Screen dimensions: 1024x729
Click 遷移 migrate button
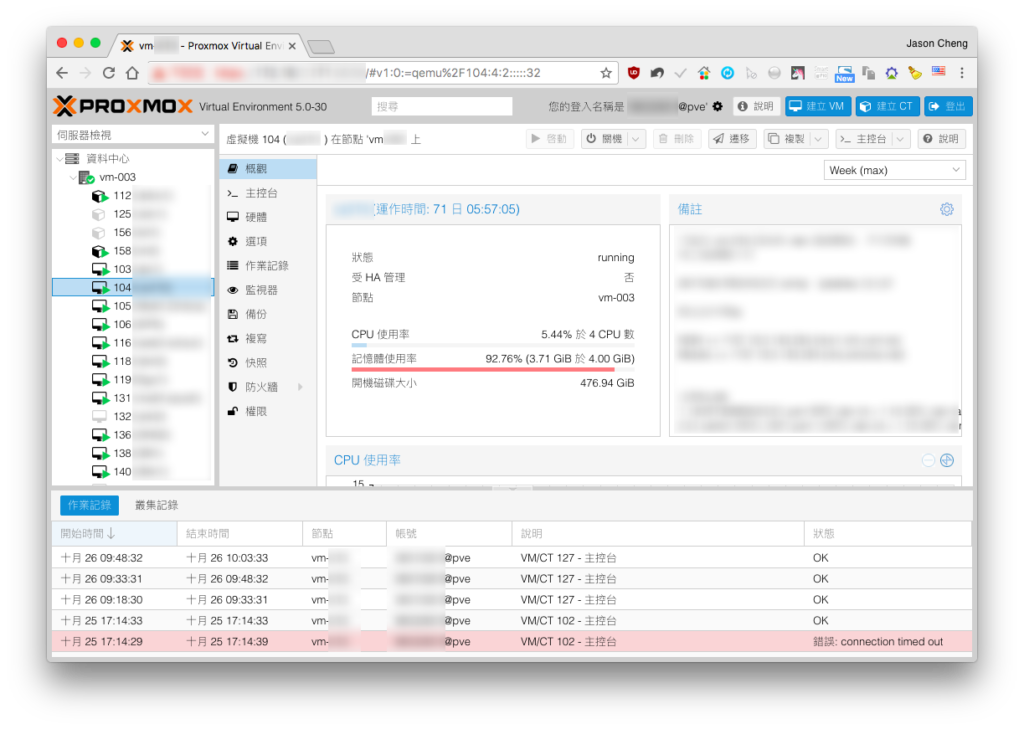click(731, 139)
